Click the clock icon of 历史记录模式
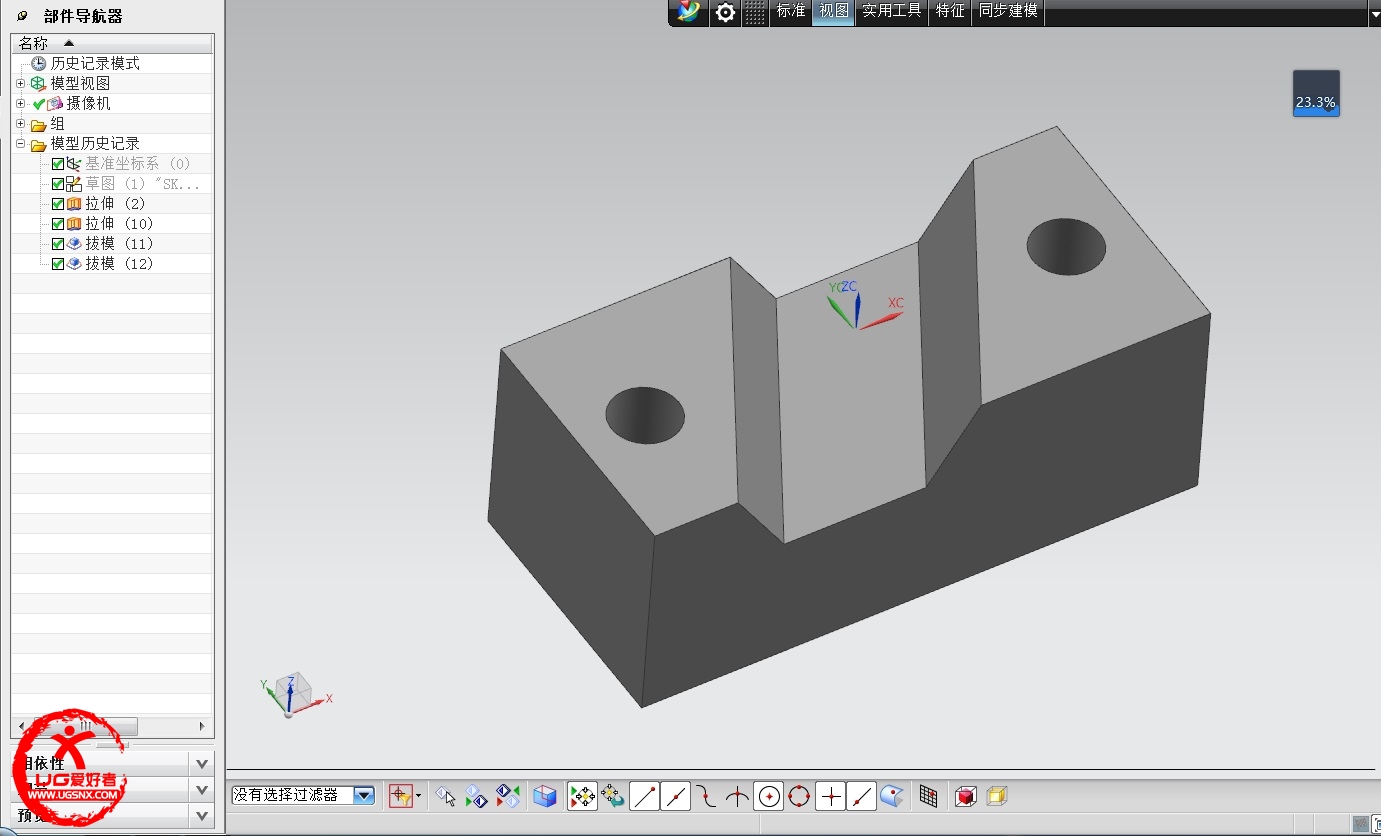The image size is (1381, 836). click(x=39, y=63)
